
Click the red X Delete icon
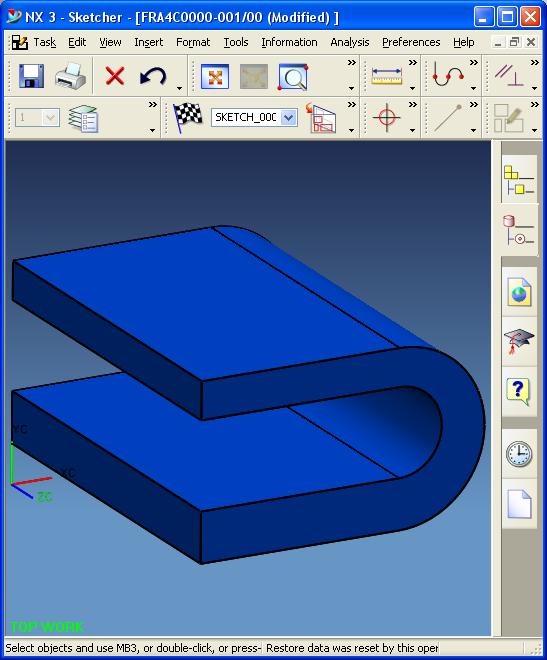(114, 76)
